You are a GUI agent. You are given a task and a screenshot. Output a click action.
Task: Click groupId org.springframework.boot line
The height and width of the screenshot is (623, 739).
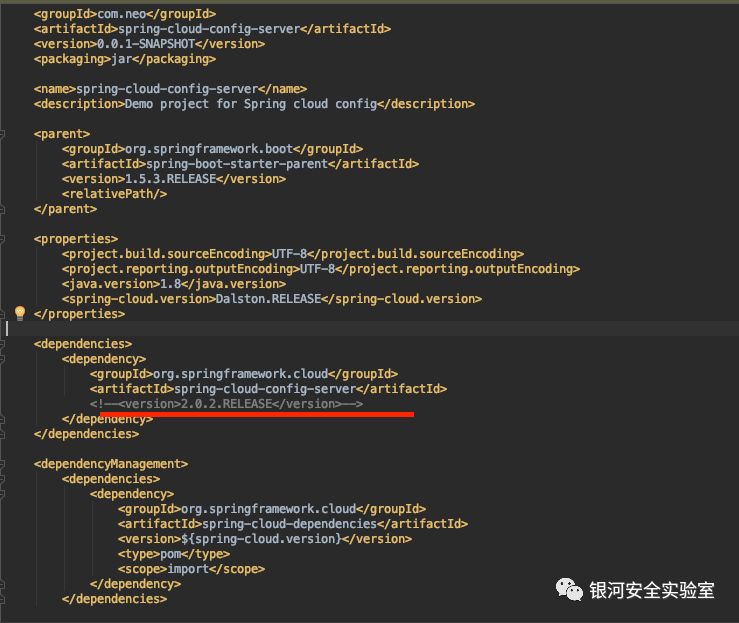212,149
